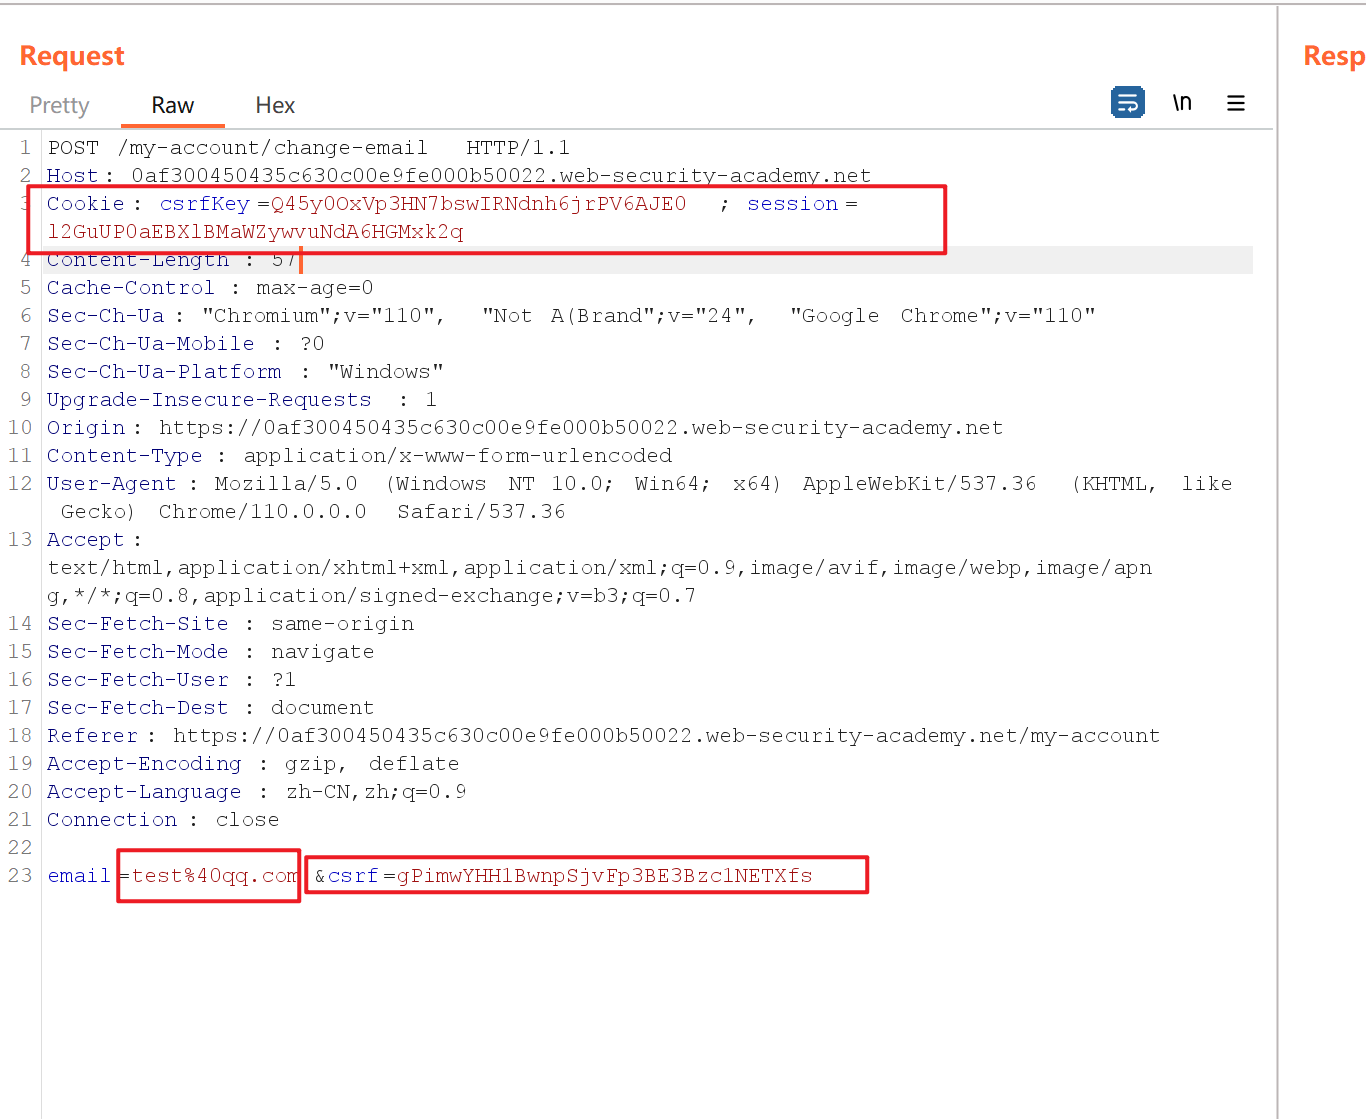The height and width of the screenshot is (1119, 1366).
Task: Open the message editor hamburger menu
Action: (x=1236, y=102)
